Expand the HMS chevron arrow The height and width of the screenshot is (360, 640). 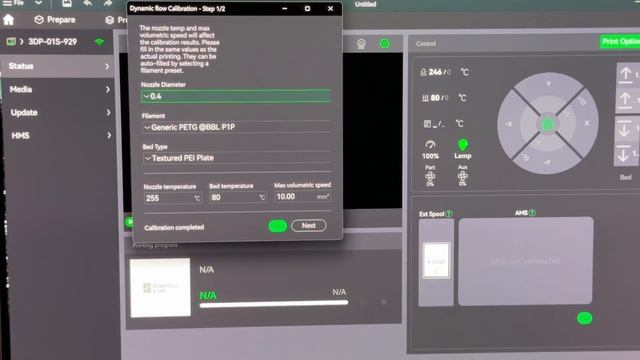pyautogui.click(x=109, y=135)
